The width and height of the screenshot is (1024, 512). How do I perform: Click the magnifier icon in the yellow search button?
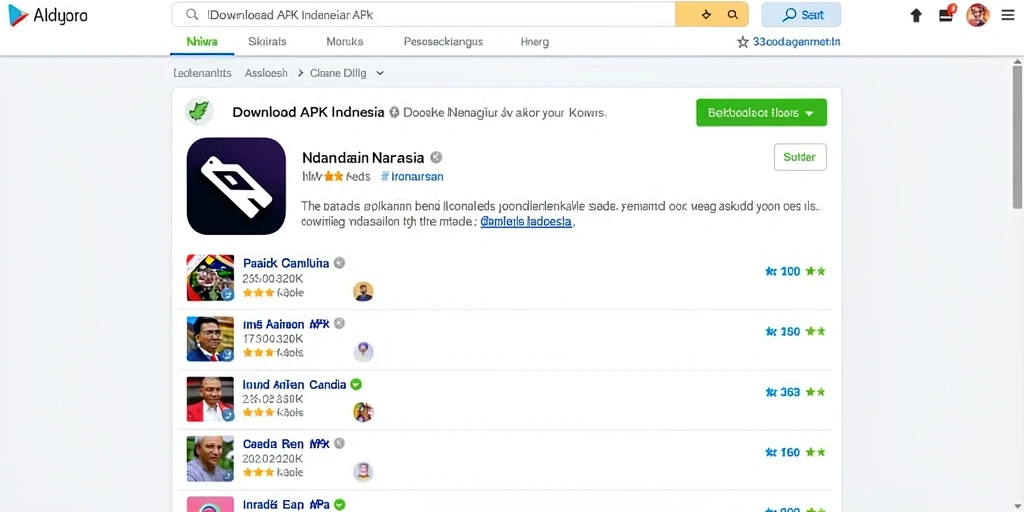733,14
